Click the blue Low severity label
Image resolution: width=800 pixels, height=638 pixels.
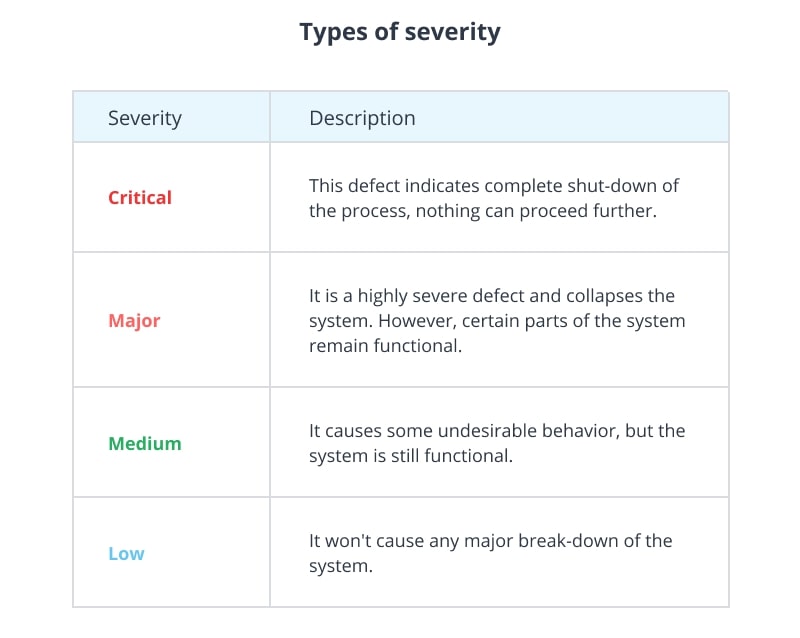[126, 553]
